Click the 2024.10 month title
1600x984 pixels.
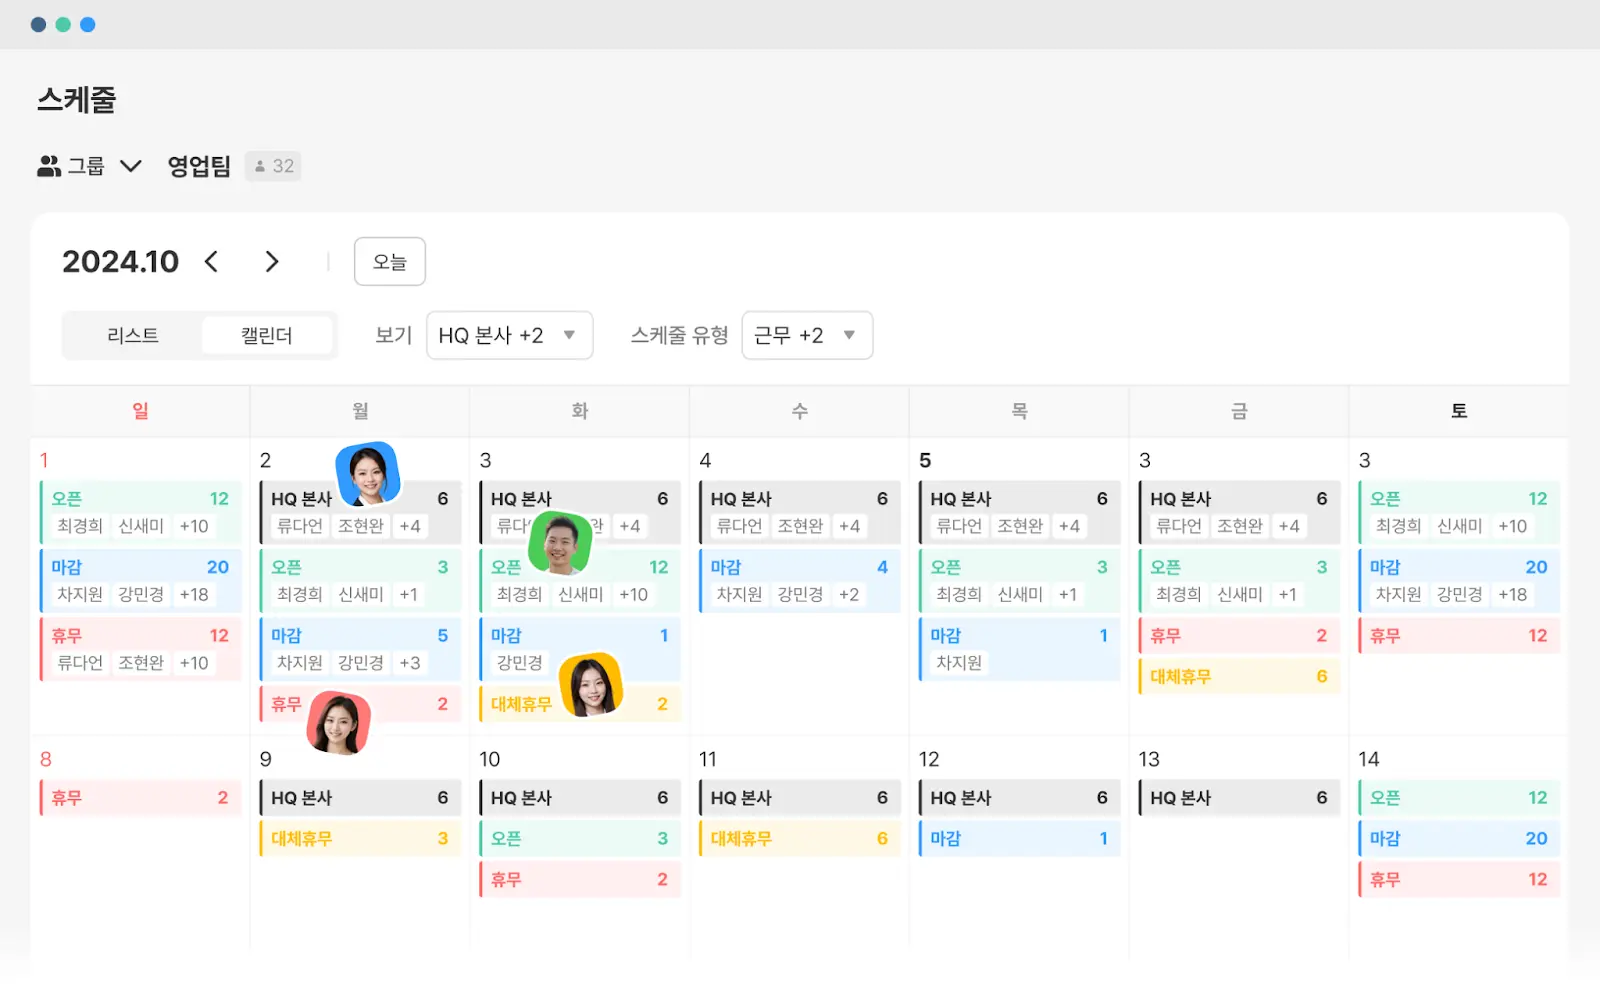point(120,262)
